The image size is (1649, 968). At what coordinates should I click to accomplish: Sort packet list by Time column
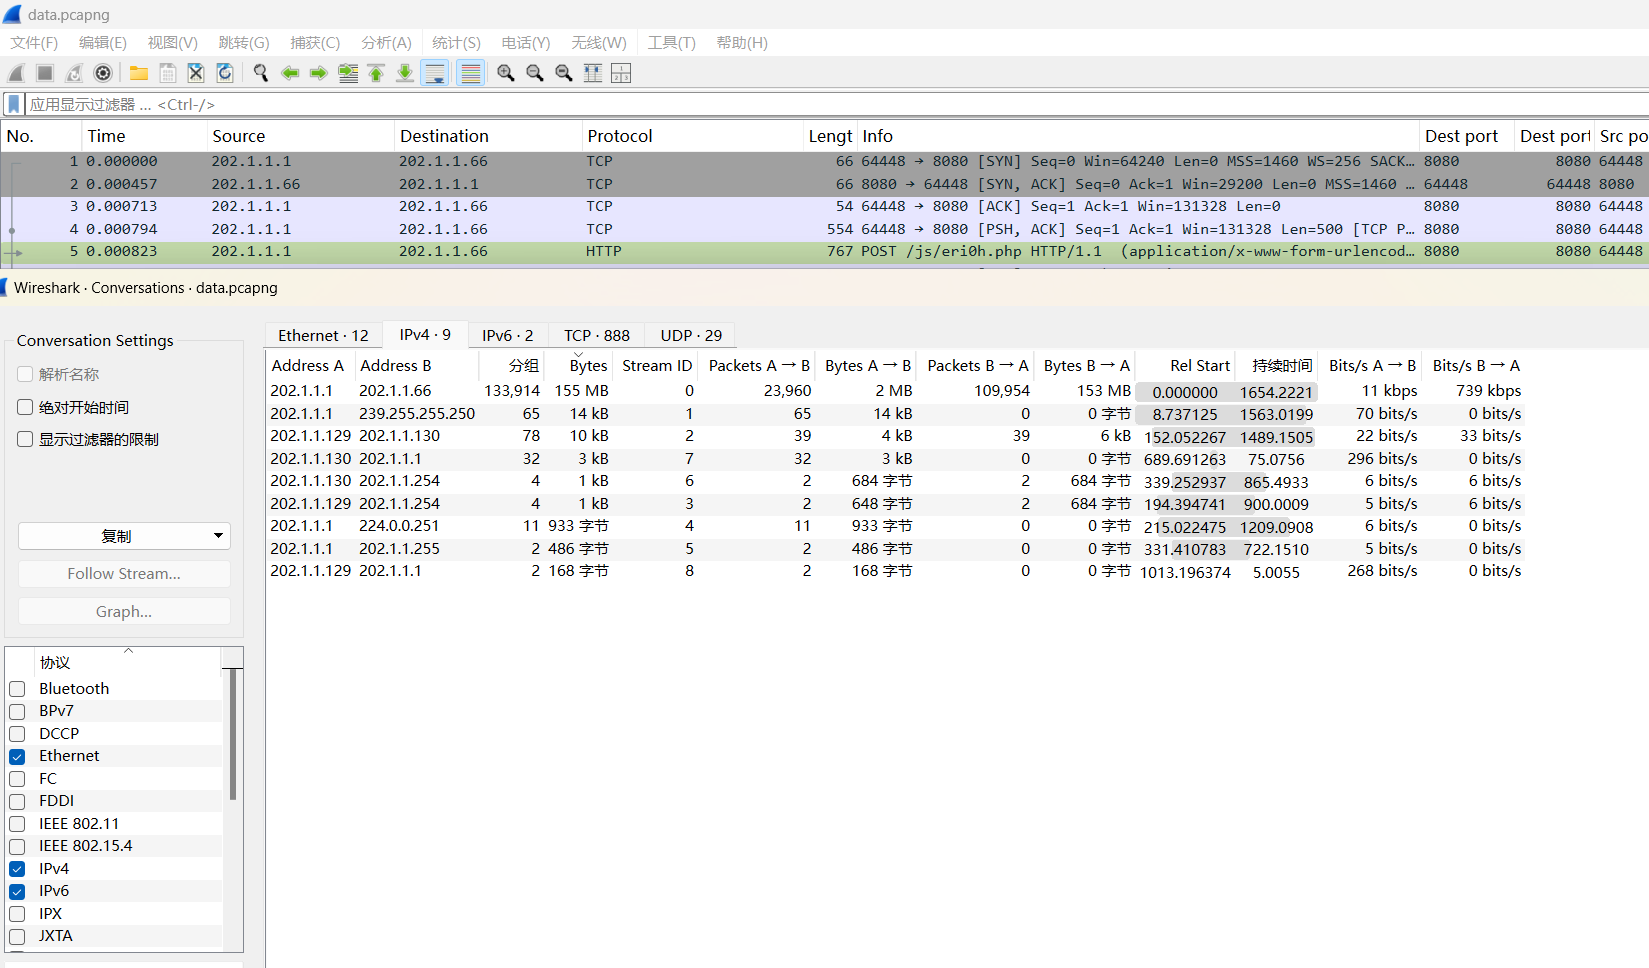(x=143, y=136)
